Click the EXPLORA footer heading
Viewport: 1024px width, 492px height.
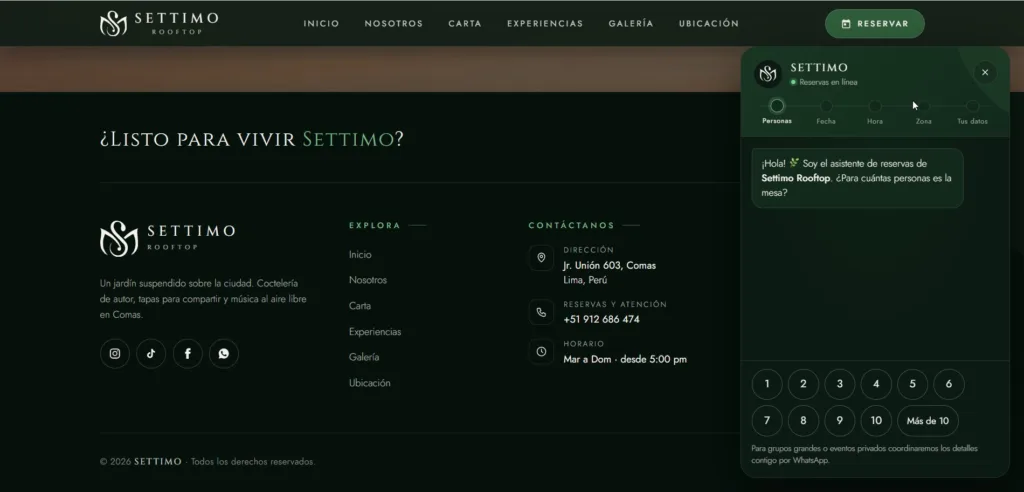click(x=375, y=225)
